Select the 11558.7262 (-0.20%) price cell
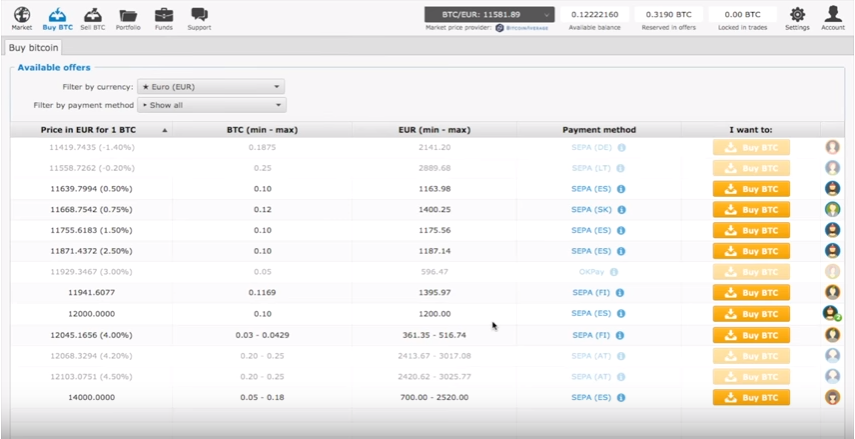The width and height of the screenshot is (855, 439). [x=92, y=169]
